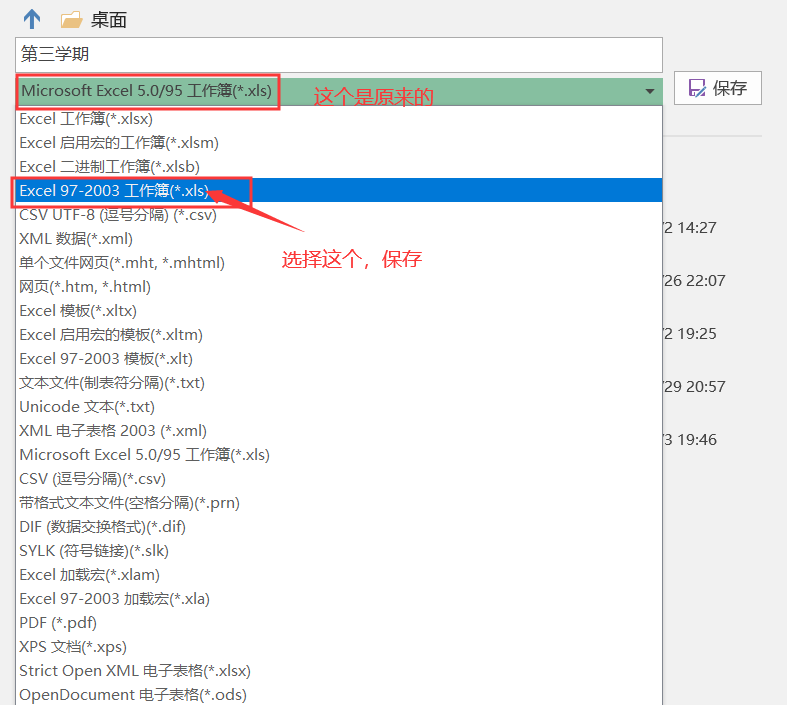Select Strict Open XML 电子表格(*.xlsx)
Screen dimensions: 787x705
tap(339, 671)
